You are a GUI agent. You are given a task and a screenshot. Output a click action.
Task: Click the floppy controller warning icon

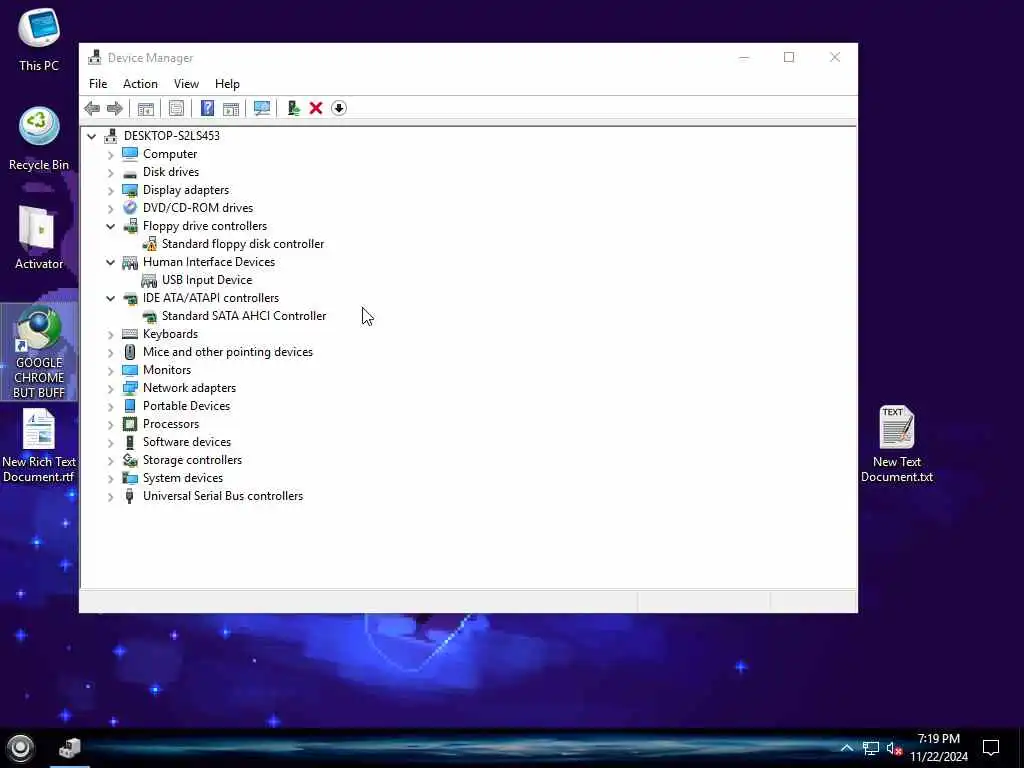click(x=150, y=244)
